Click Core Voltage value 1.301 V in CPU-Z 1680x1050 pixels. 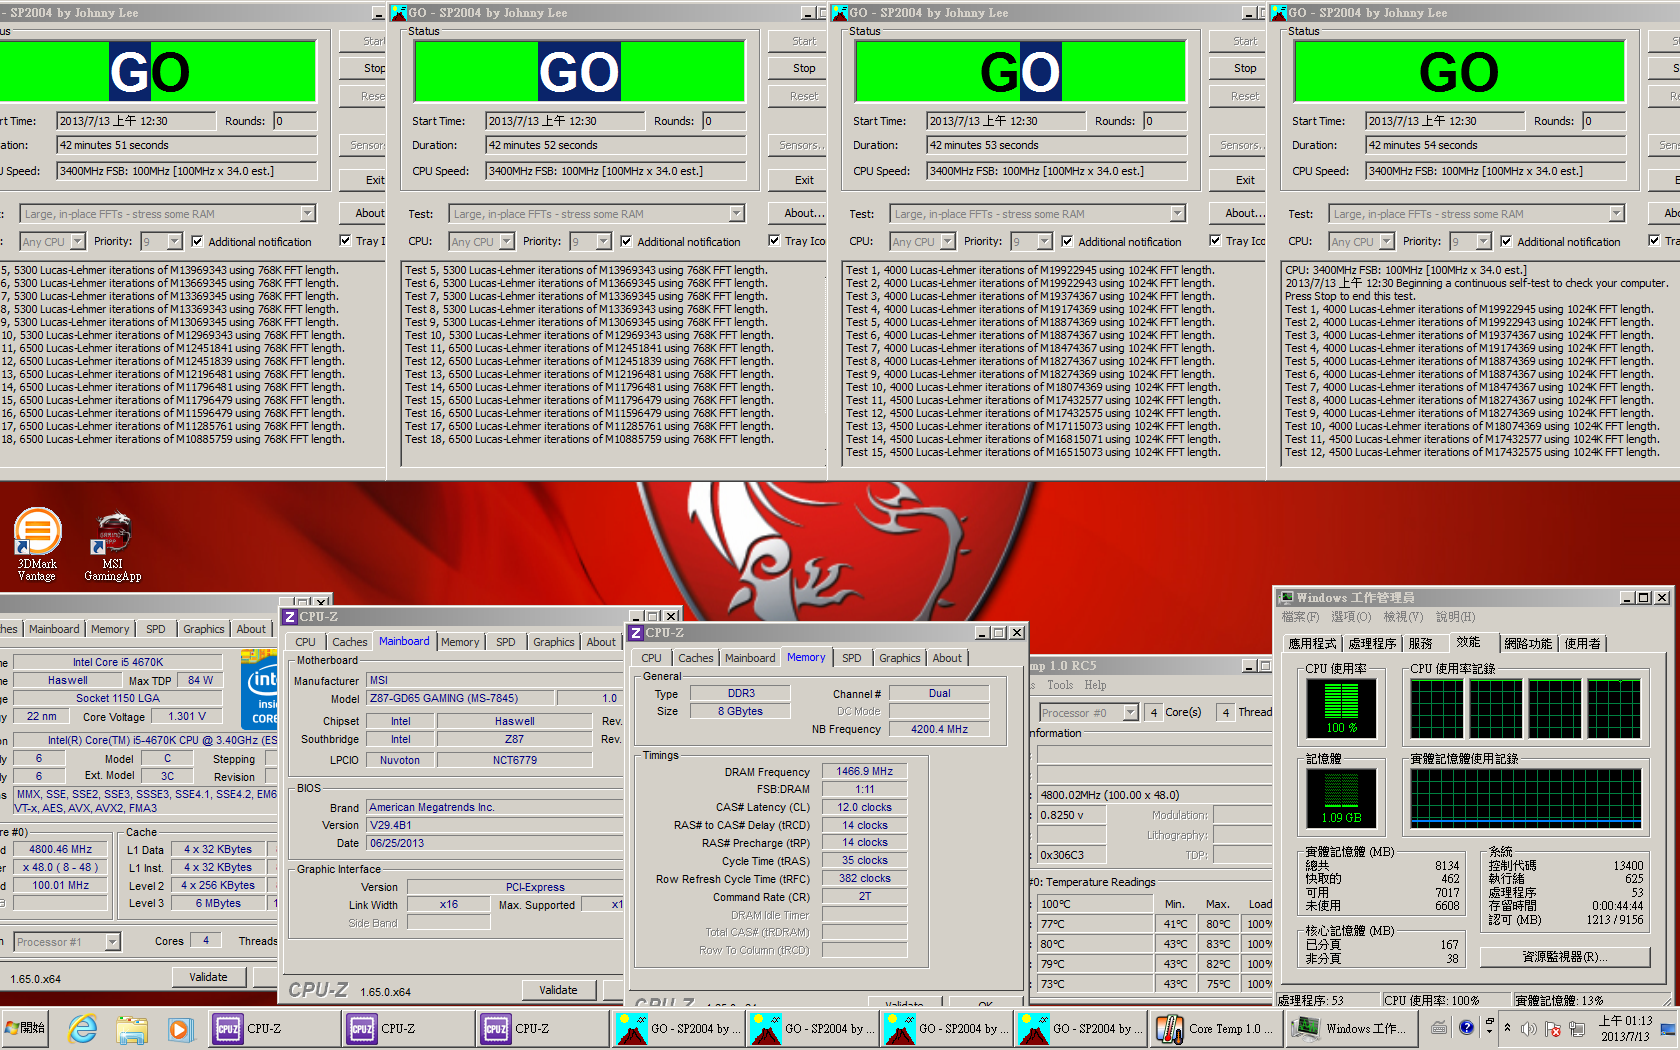188,716
